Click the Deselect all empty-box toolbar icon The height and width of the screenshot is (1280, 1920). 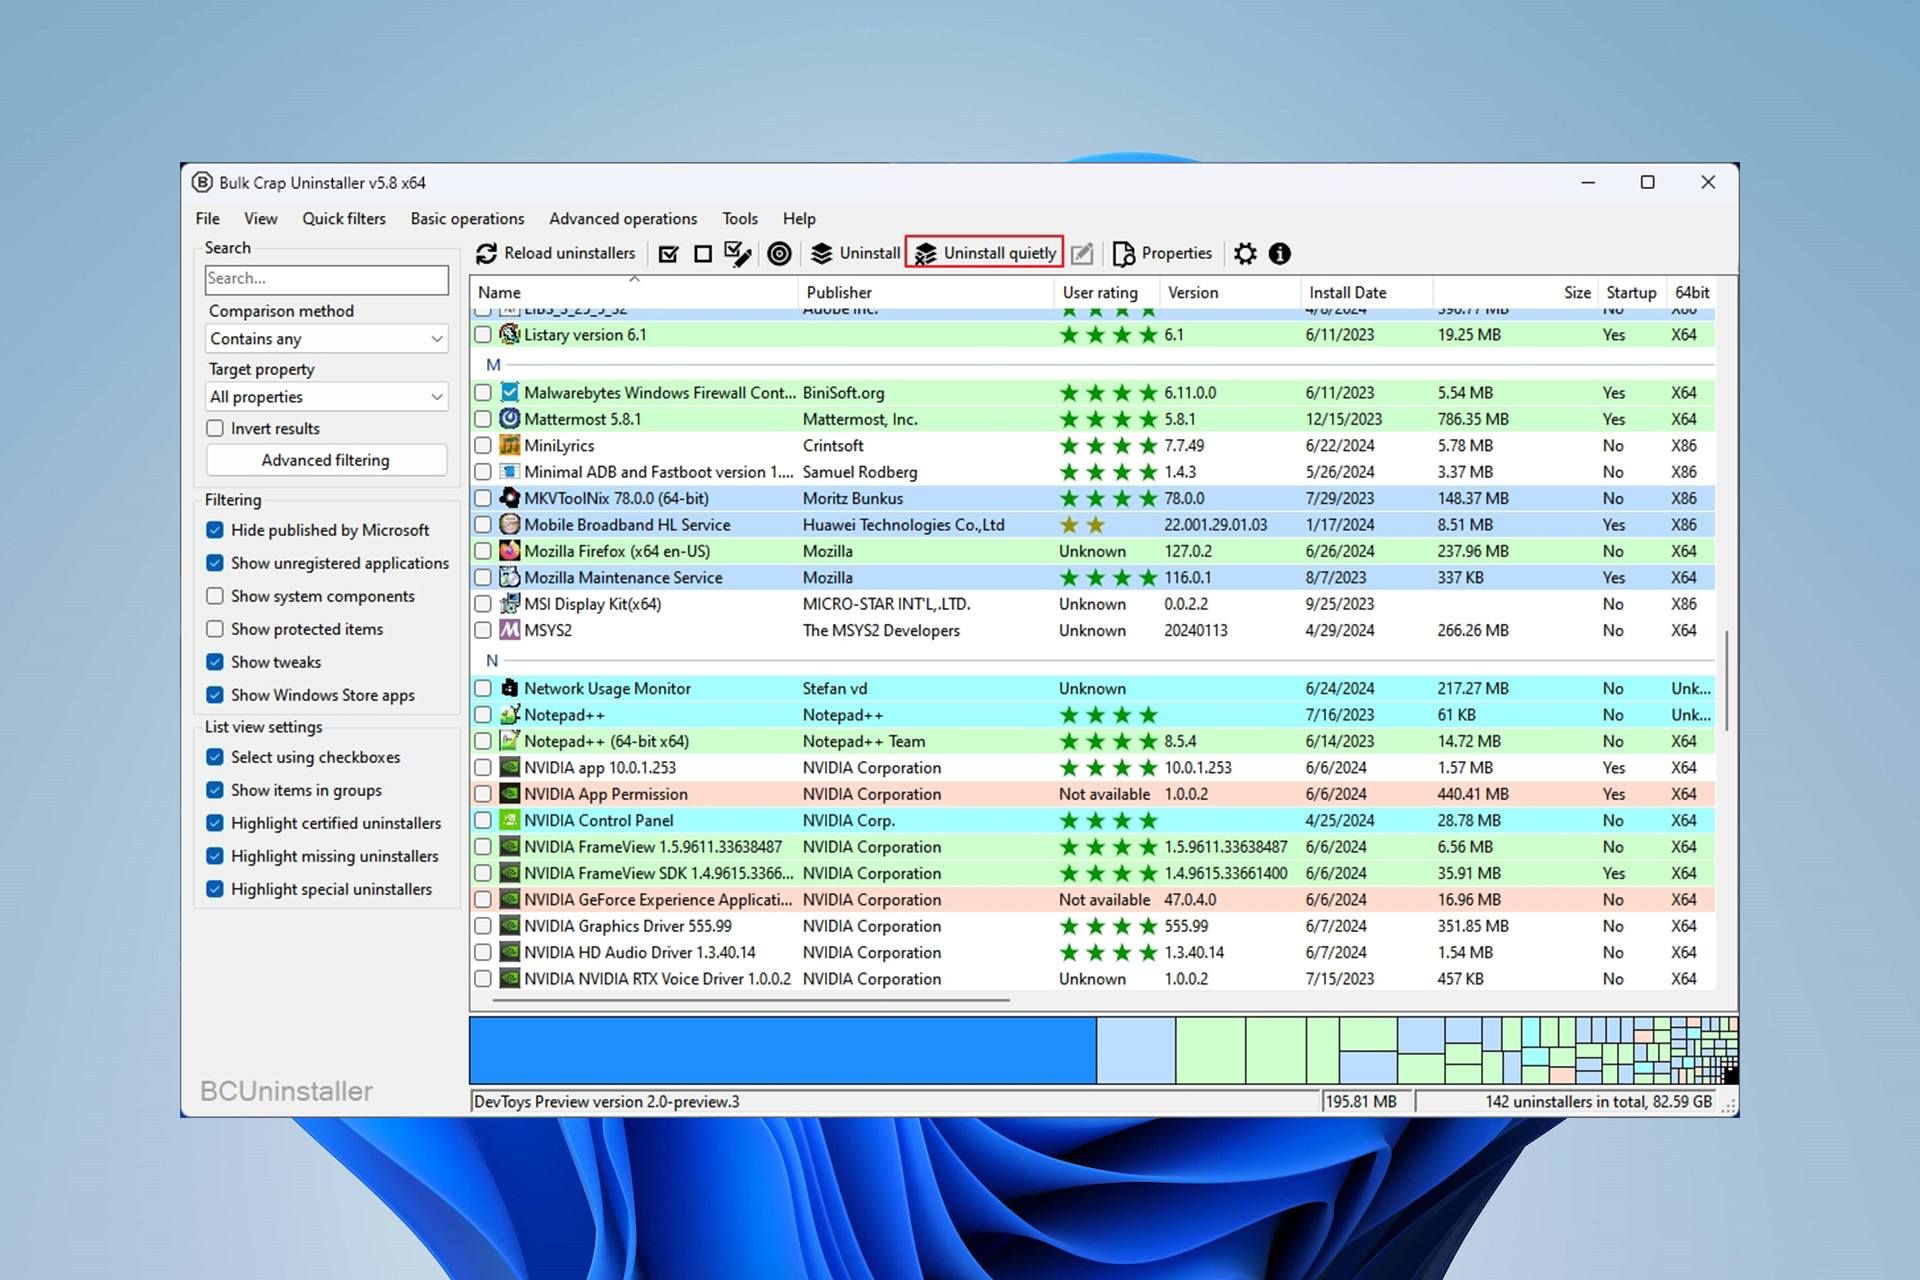[703, 254]
